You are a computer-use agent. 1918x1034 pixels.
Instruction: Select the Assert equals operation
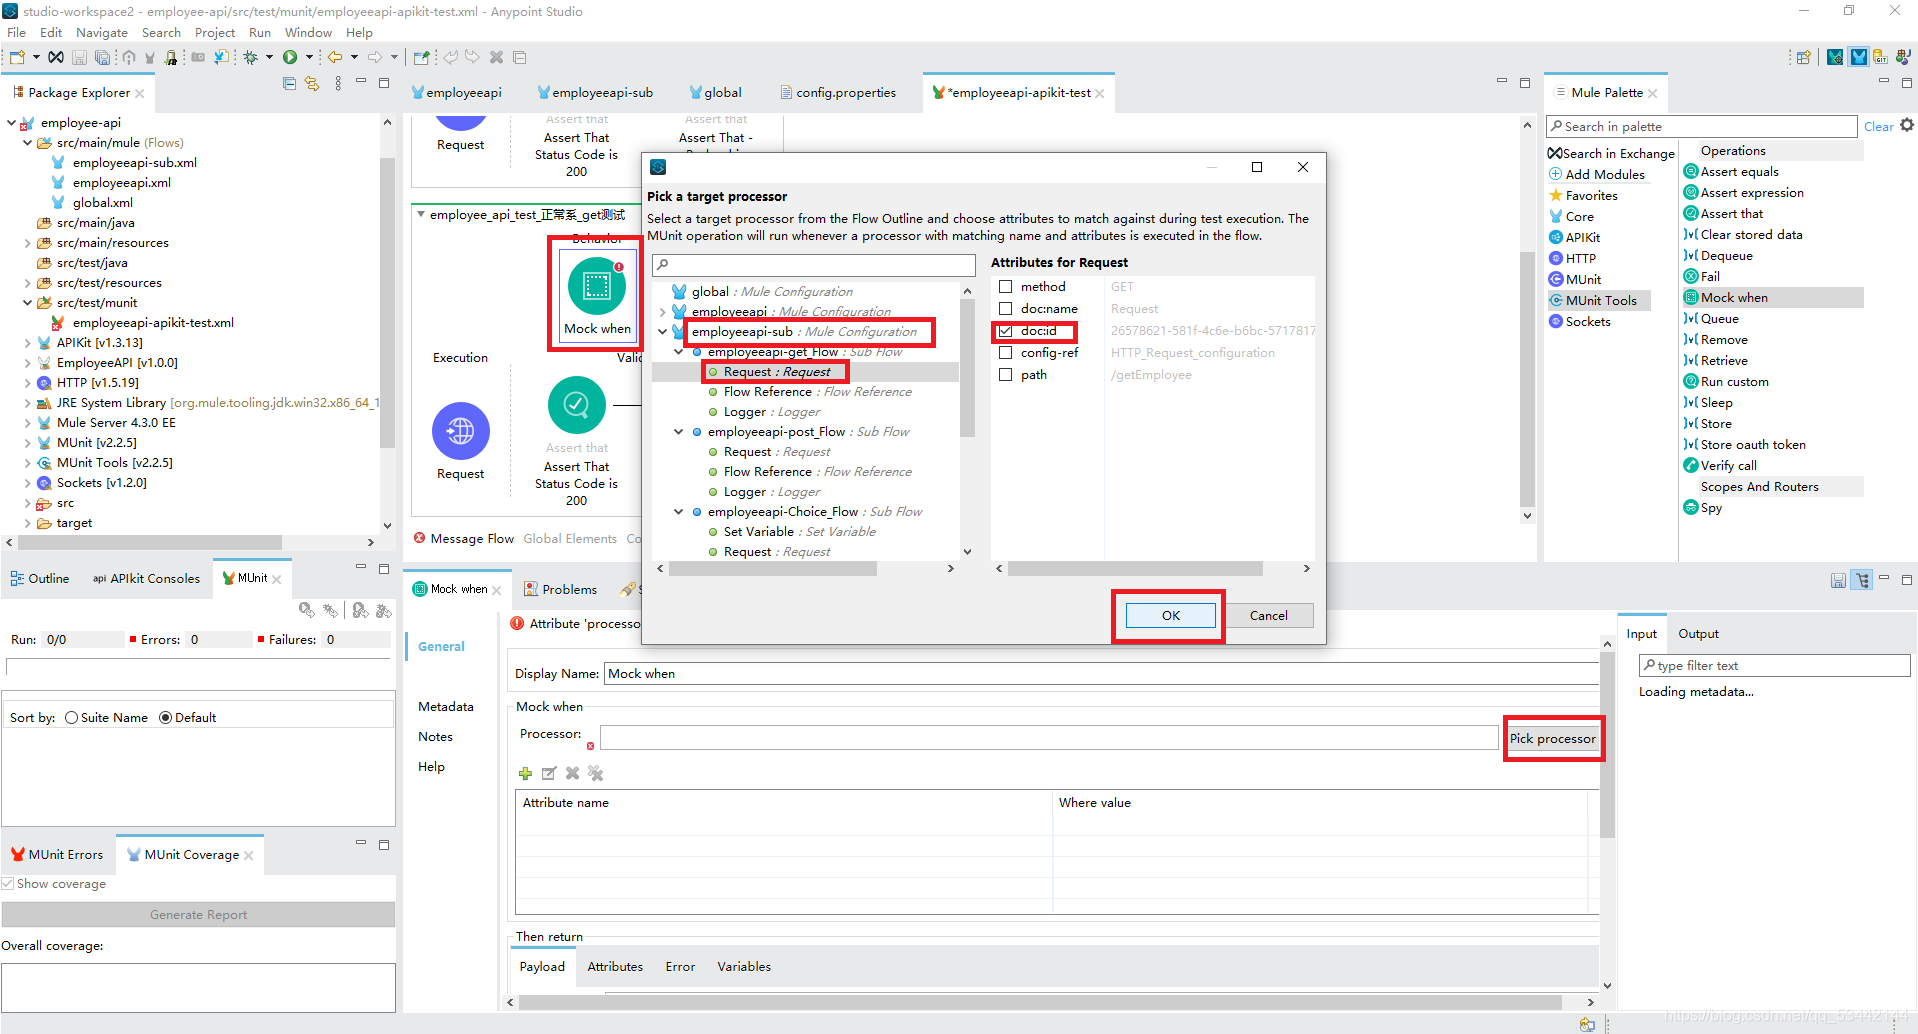pyautogui.click(x=1738, y=172)
